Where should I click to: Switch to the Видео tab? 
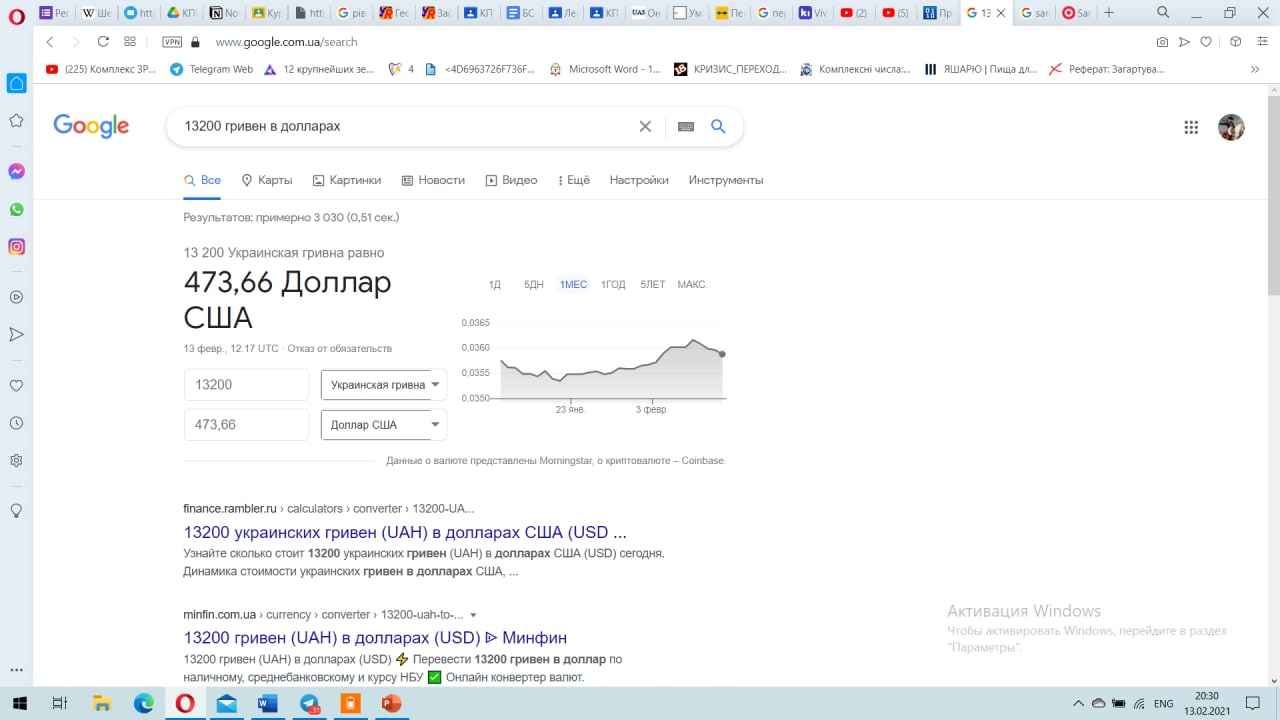tap(511, 180)
